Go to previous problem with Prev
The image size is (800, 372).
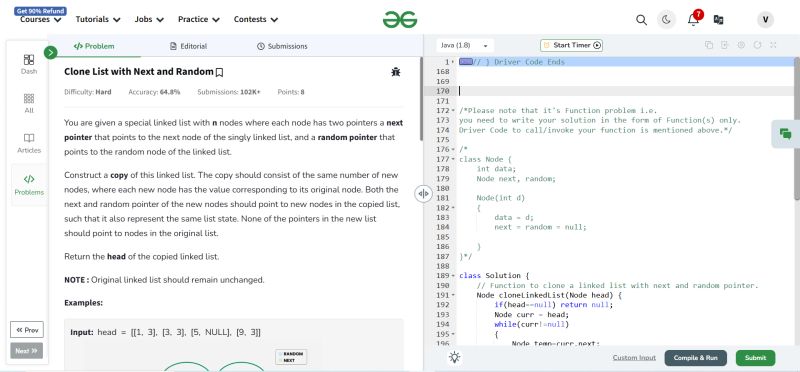27,330
